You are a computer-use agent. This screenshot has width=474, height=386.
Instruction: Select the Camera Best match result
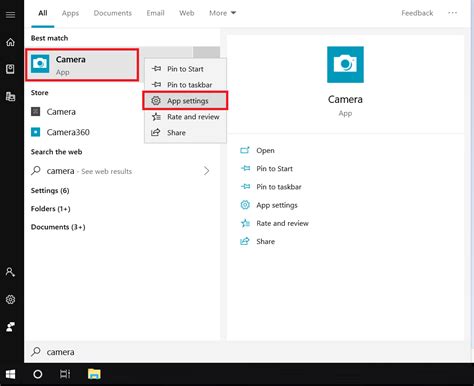[x=82, y=65]
